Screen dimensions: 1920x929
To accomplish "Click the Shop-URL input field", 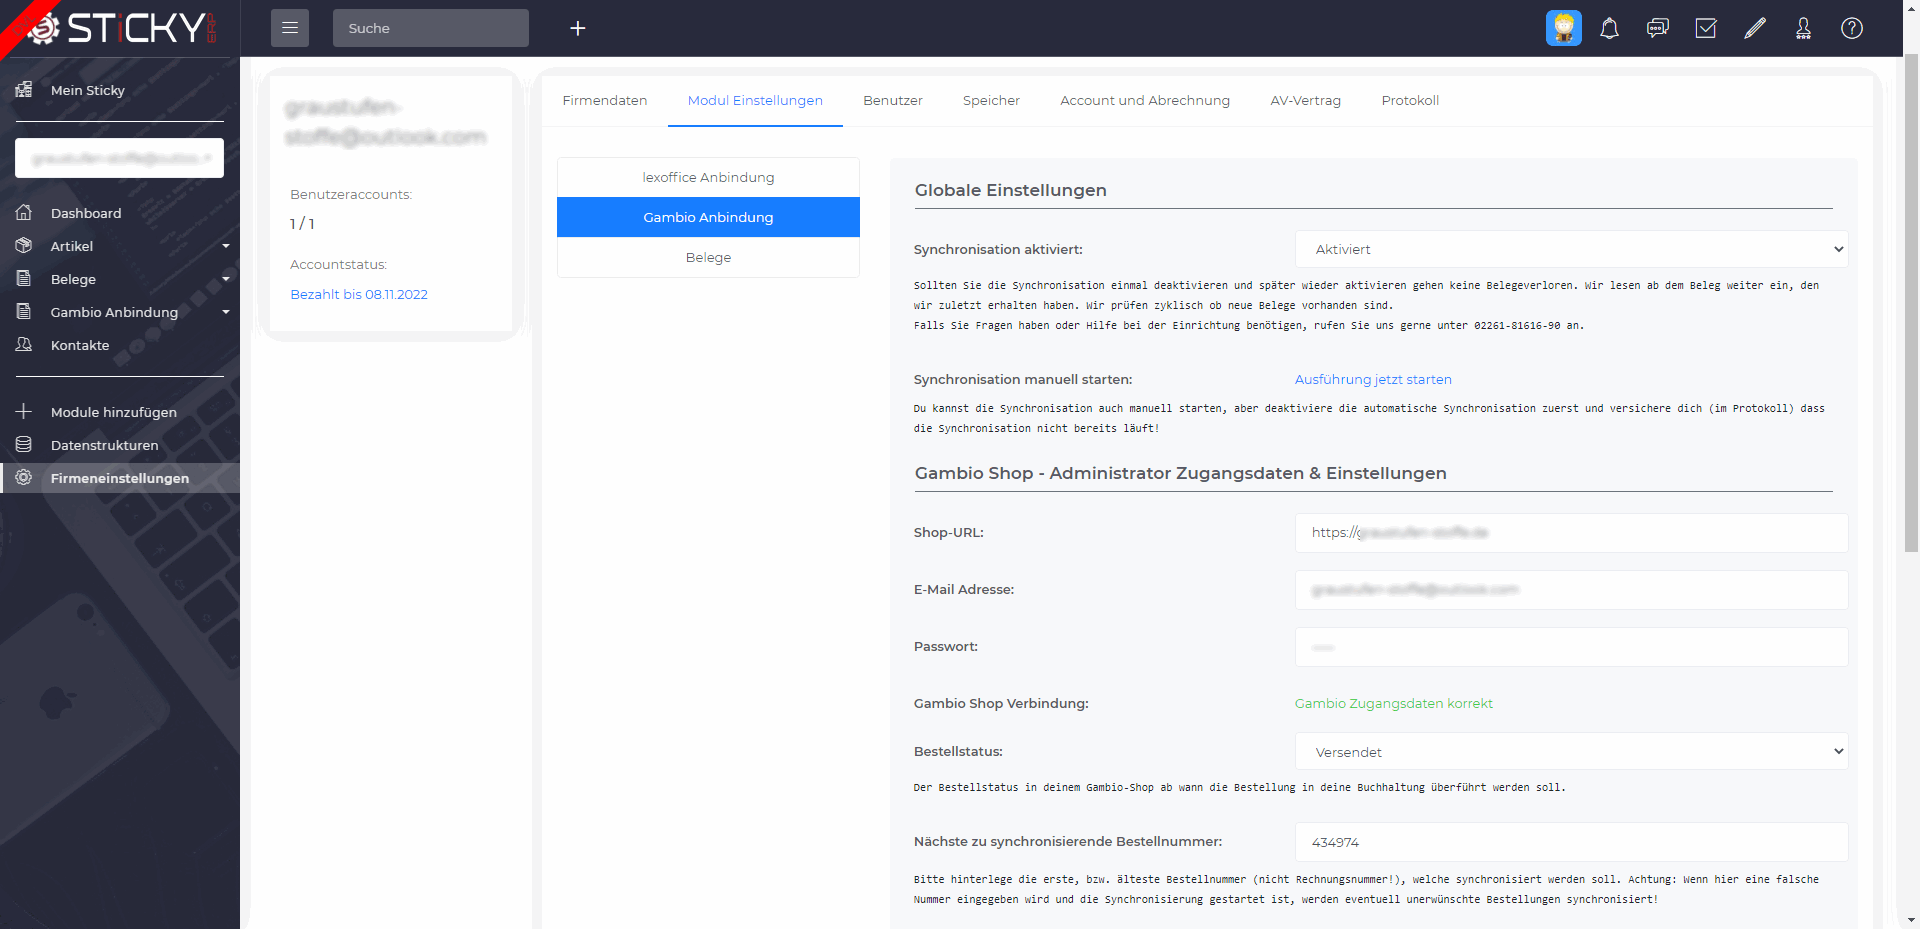I will (1570, 533).
